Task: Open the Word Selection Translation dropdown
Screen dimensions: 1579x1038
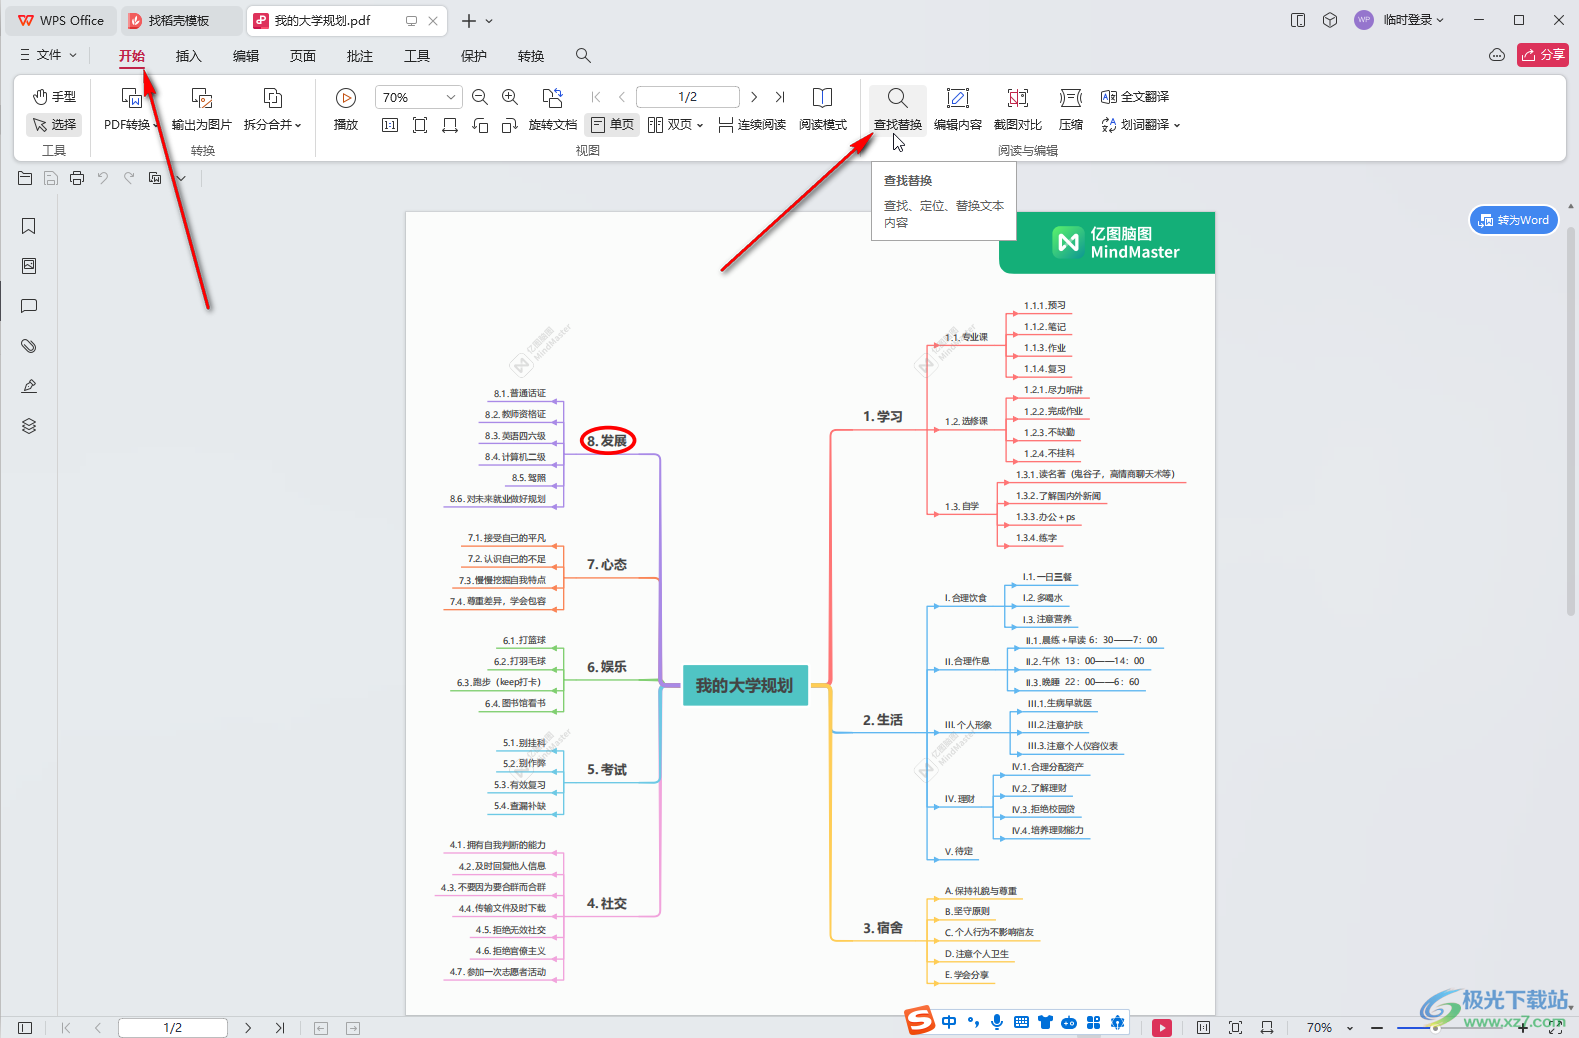Action: pyautogui.click(x=1141, y=125)
